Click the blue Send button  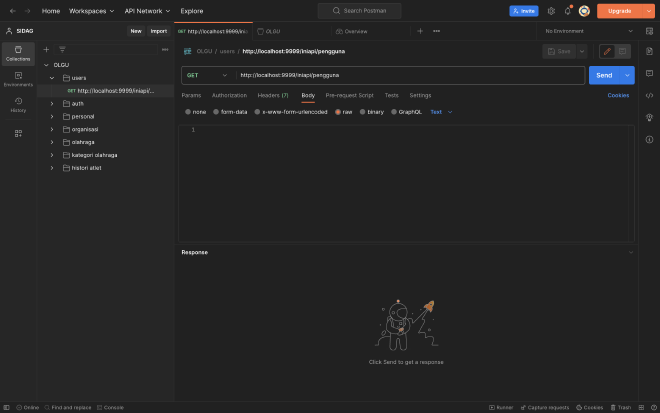pyautogui.click(x=603, y=75)
